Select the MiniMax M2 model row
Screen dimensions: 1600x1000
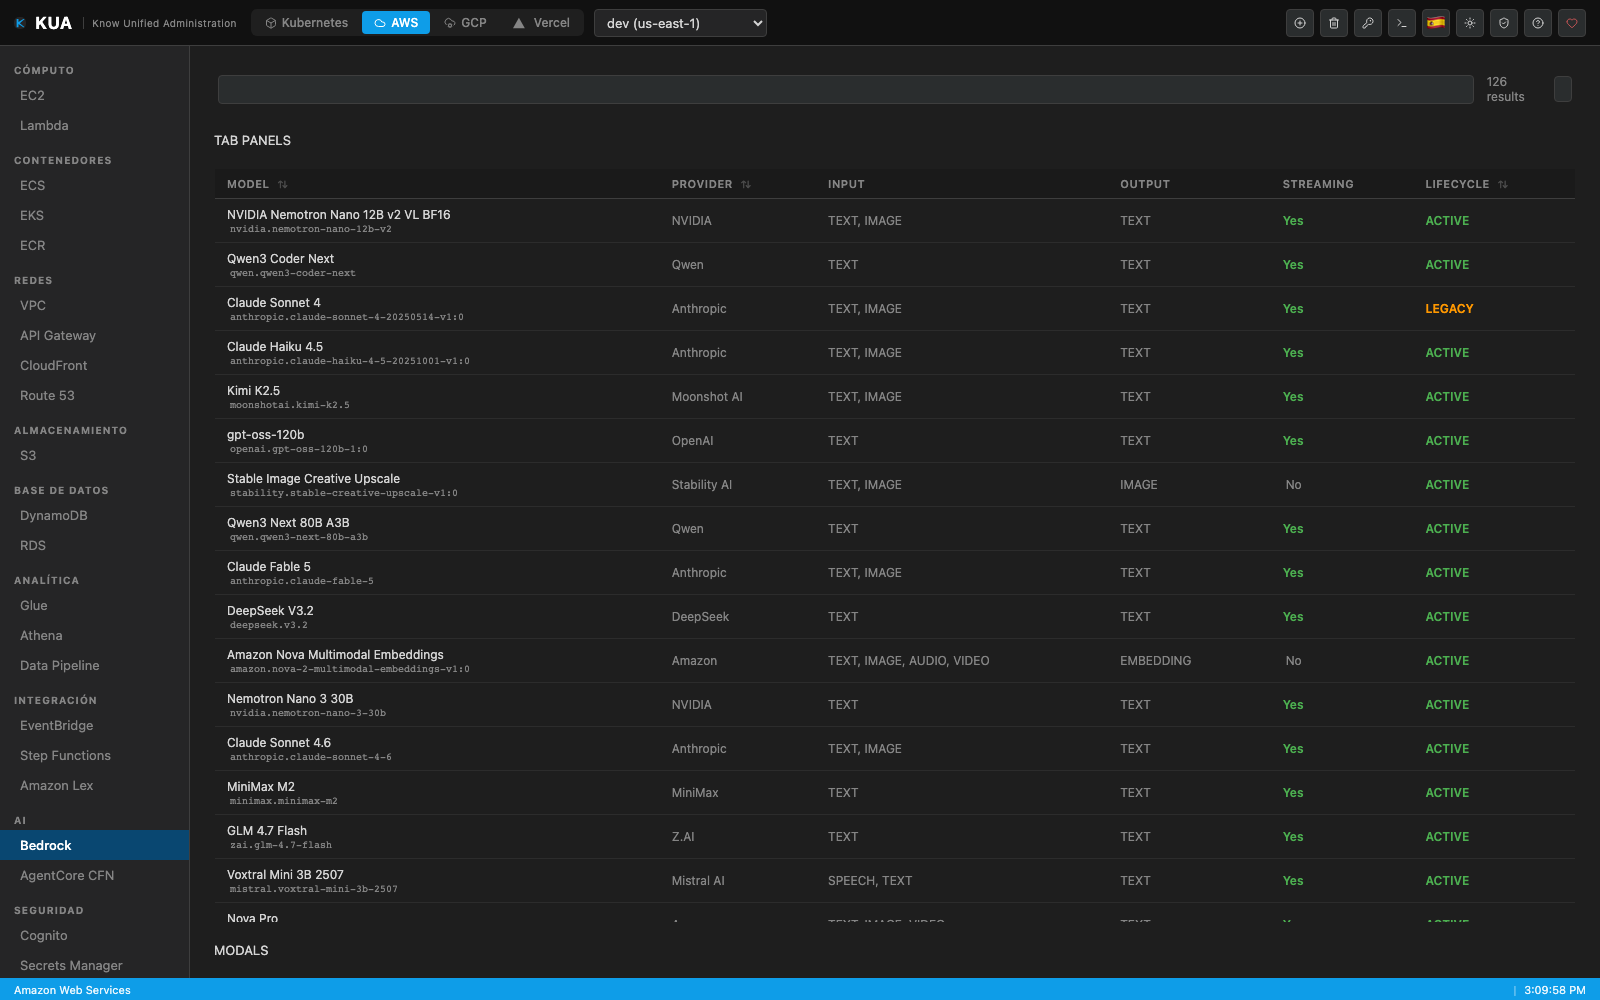pos(894,793)
